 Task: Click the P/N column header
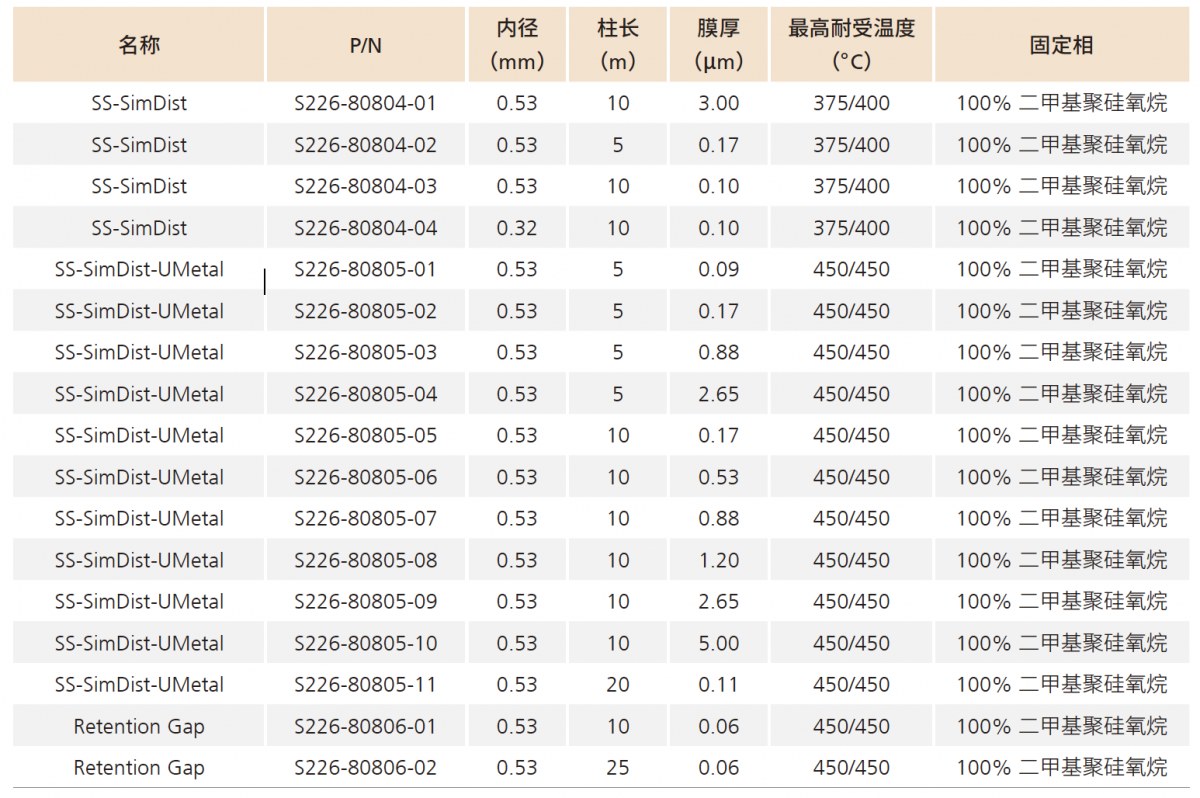[x=366, y=45]
